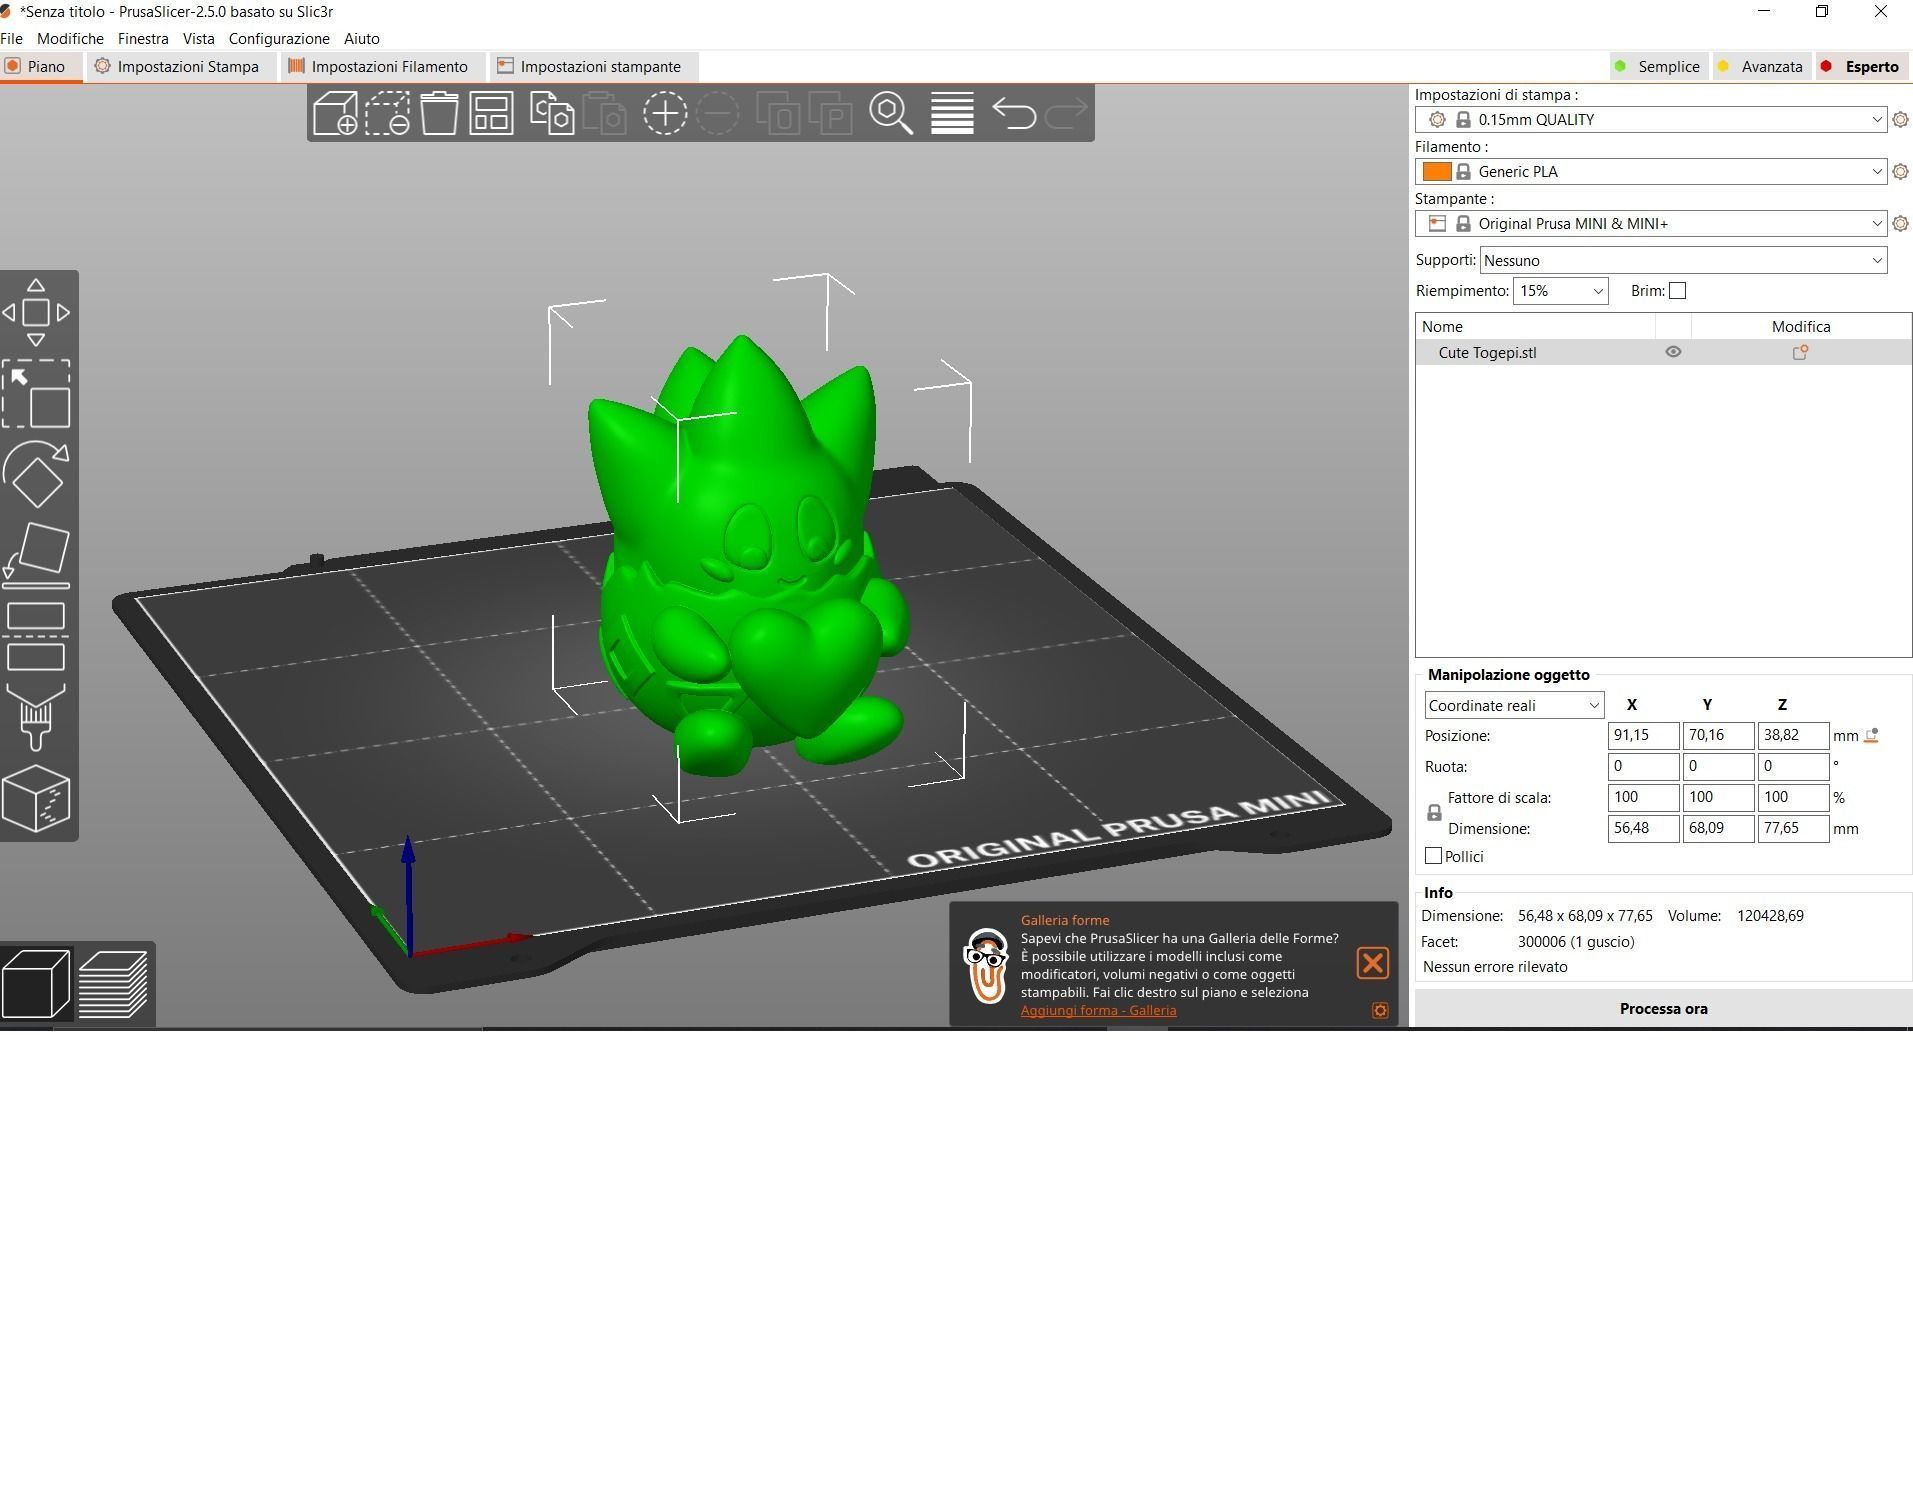Follow the Aggiungi forma - Galleria link
This screenshot has height=1496, width=1913.
click(x=1098, y=1010)
